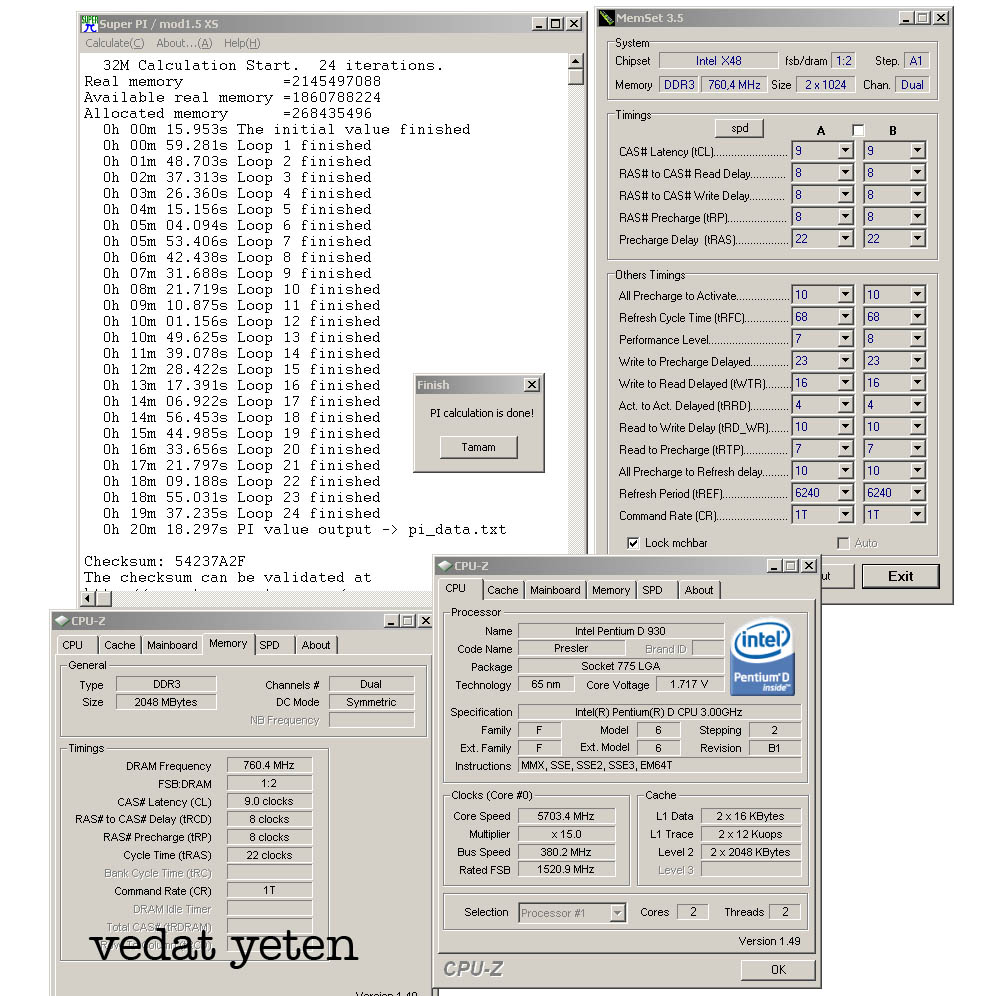This screenshot has width=995, height=996.
Task: Click the Core Voltage 1.717 V value
Action: click(x=689, y=684)
